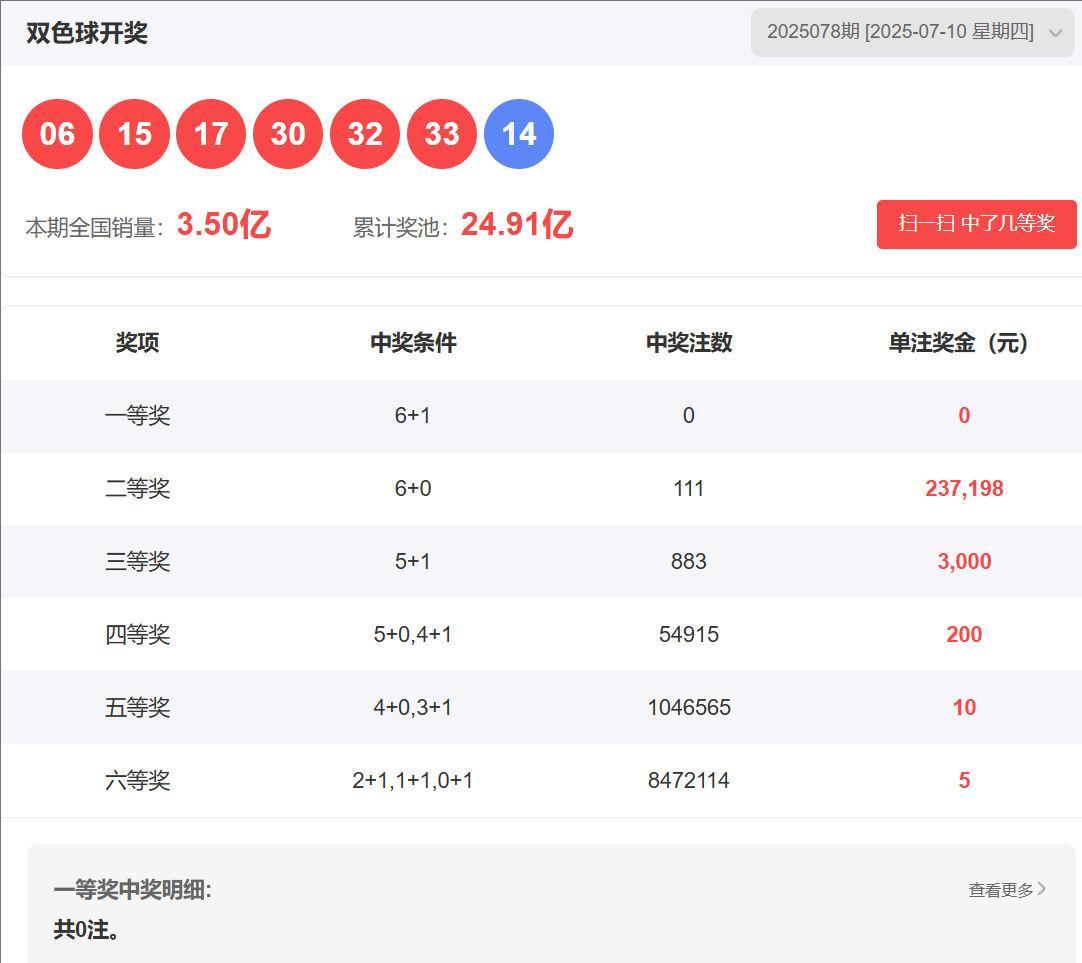Viewport: 1082px width, 963px height.
Task: Click blue ball number 14
Action: [519, 134]
